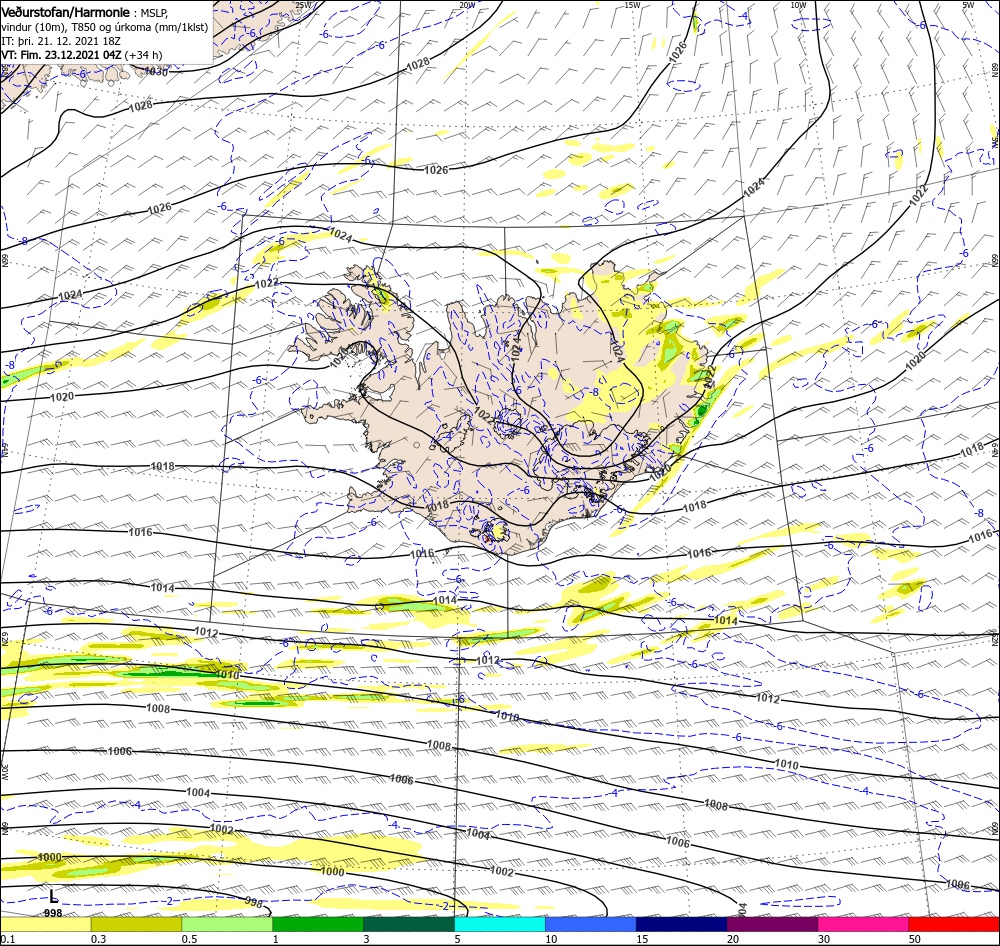
Task: Click the green 1 mm legend color band
Action: 318,924
